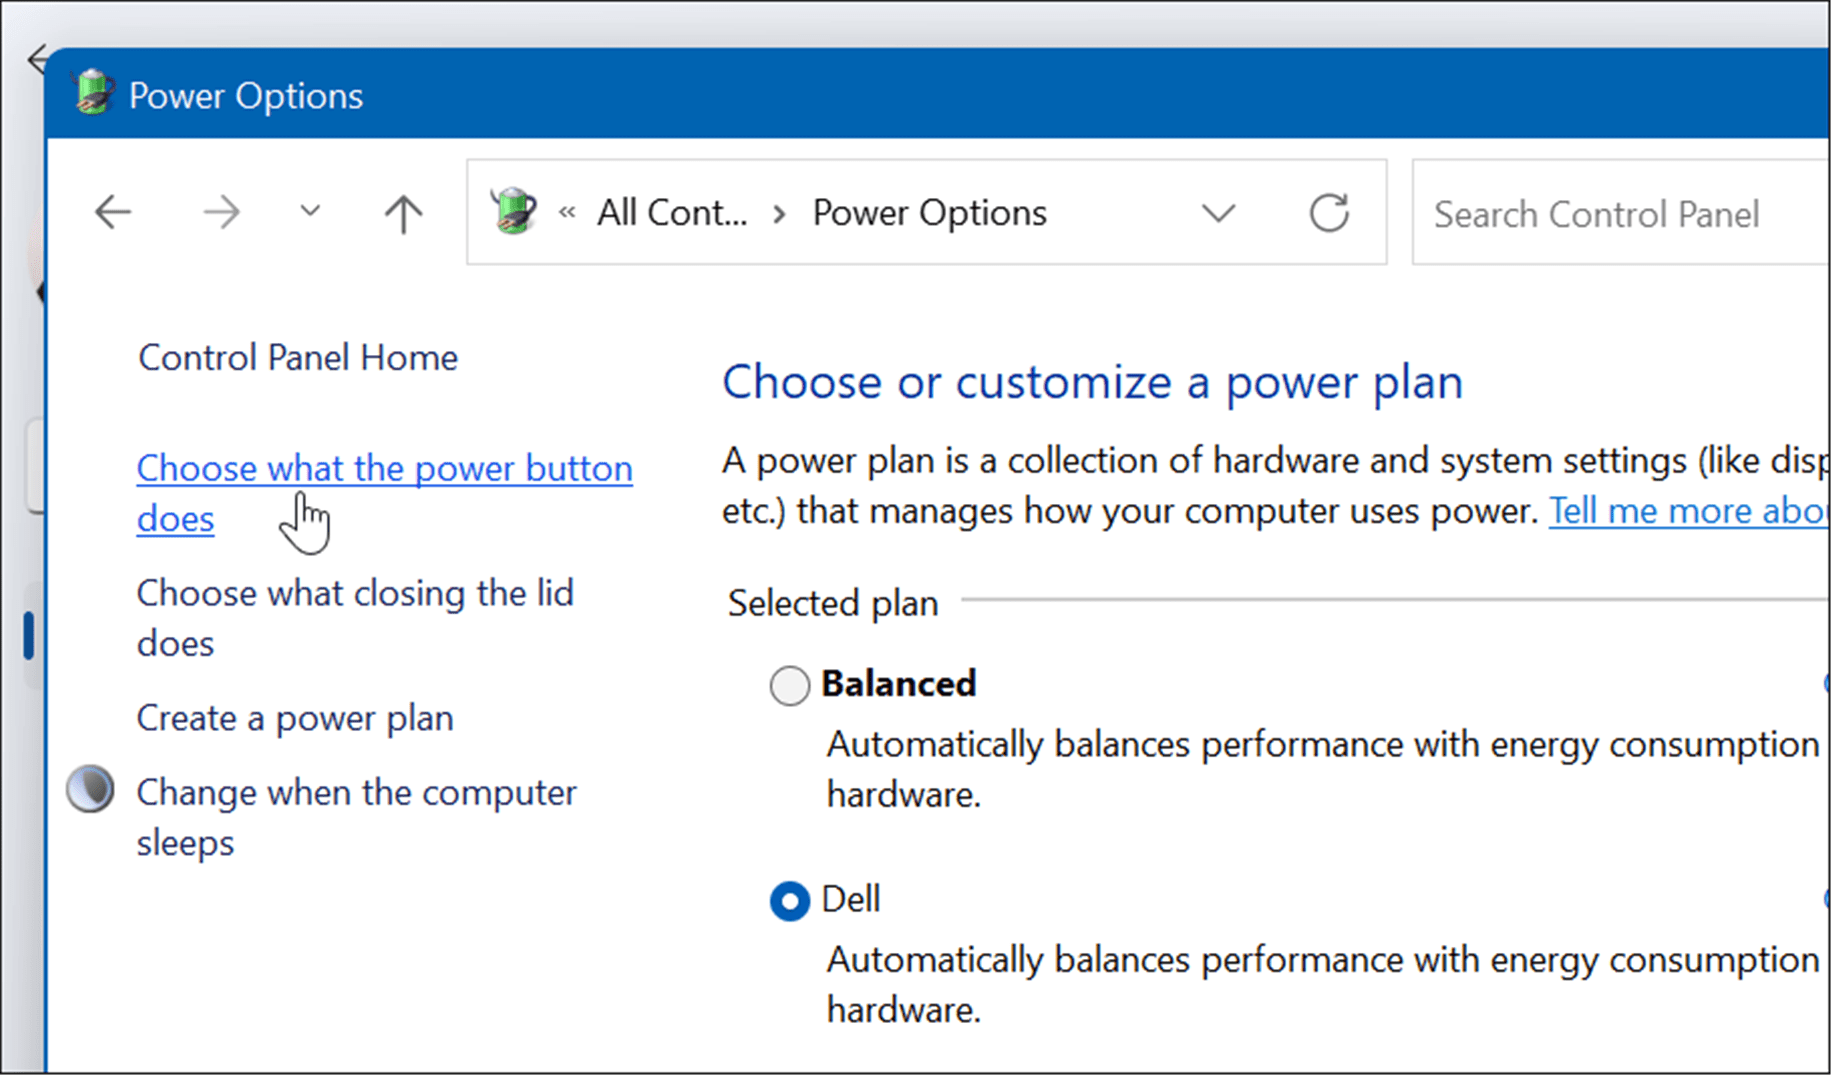
Task: Navigate to All Control Panel Items via breadcrumb
Action: pyautogui.click(x=672, y=212)
